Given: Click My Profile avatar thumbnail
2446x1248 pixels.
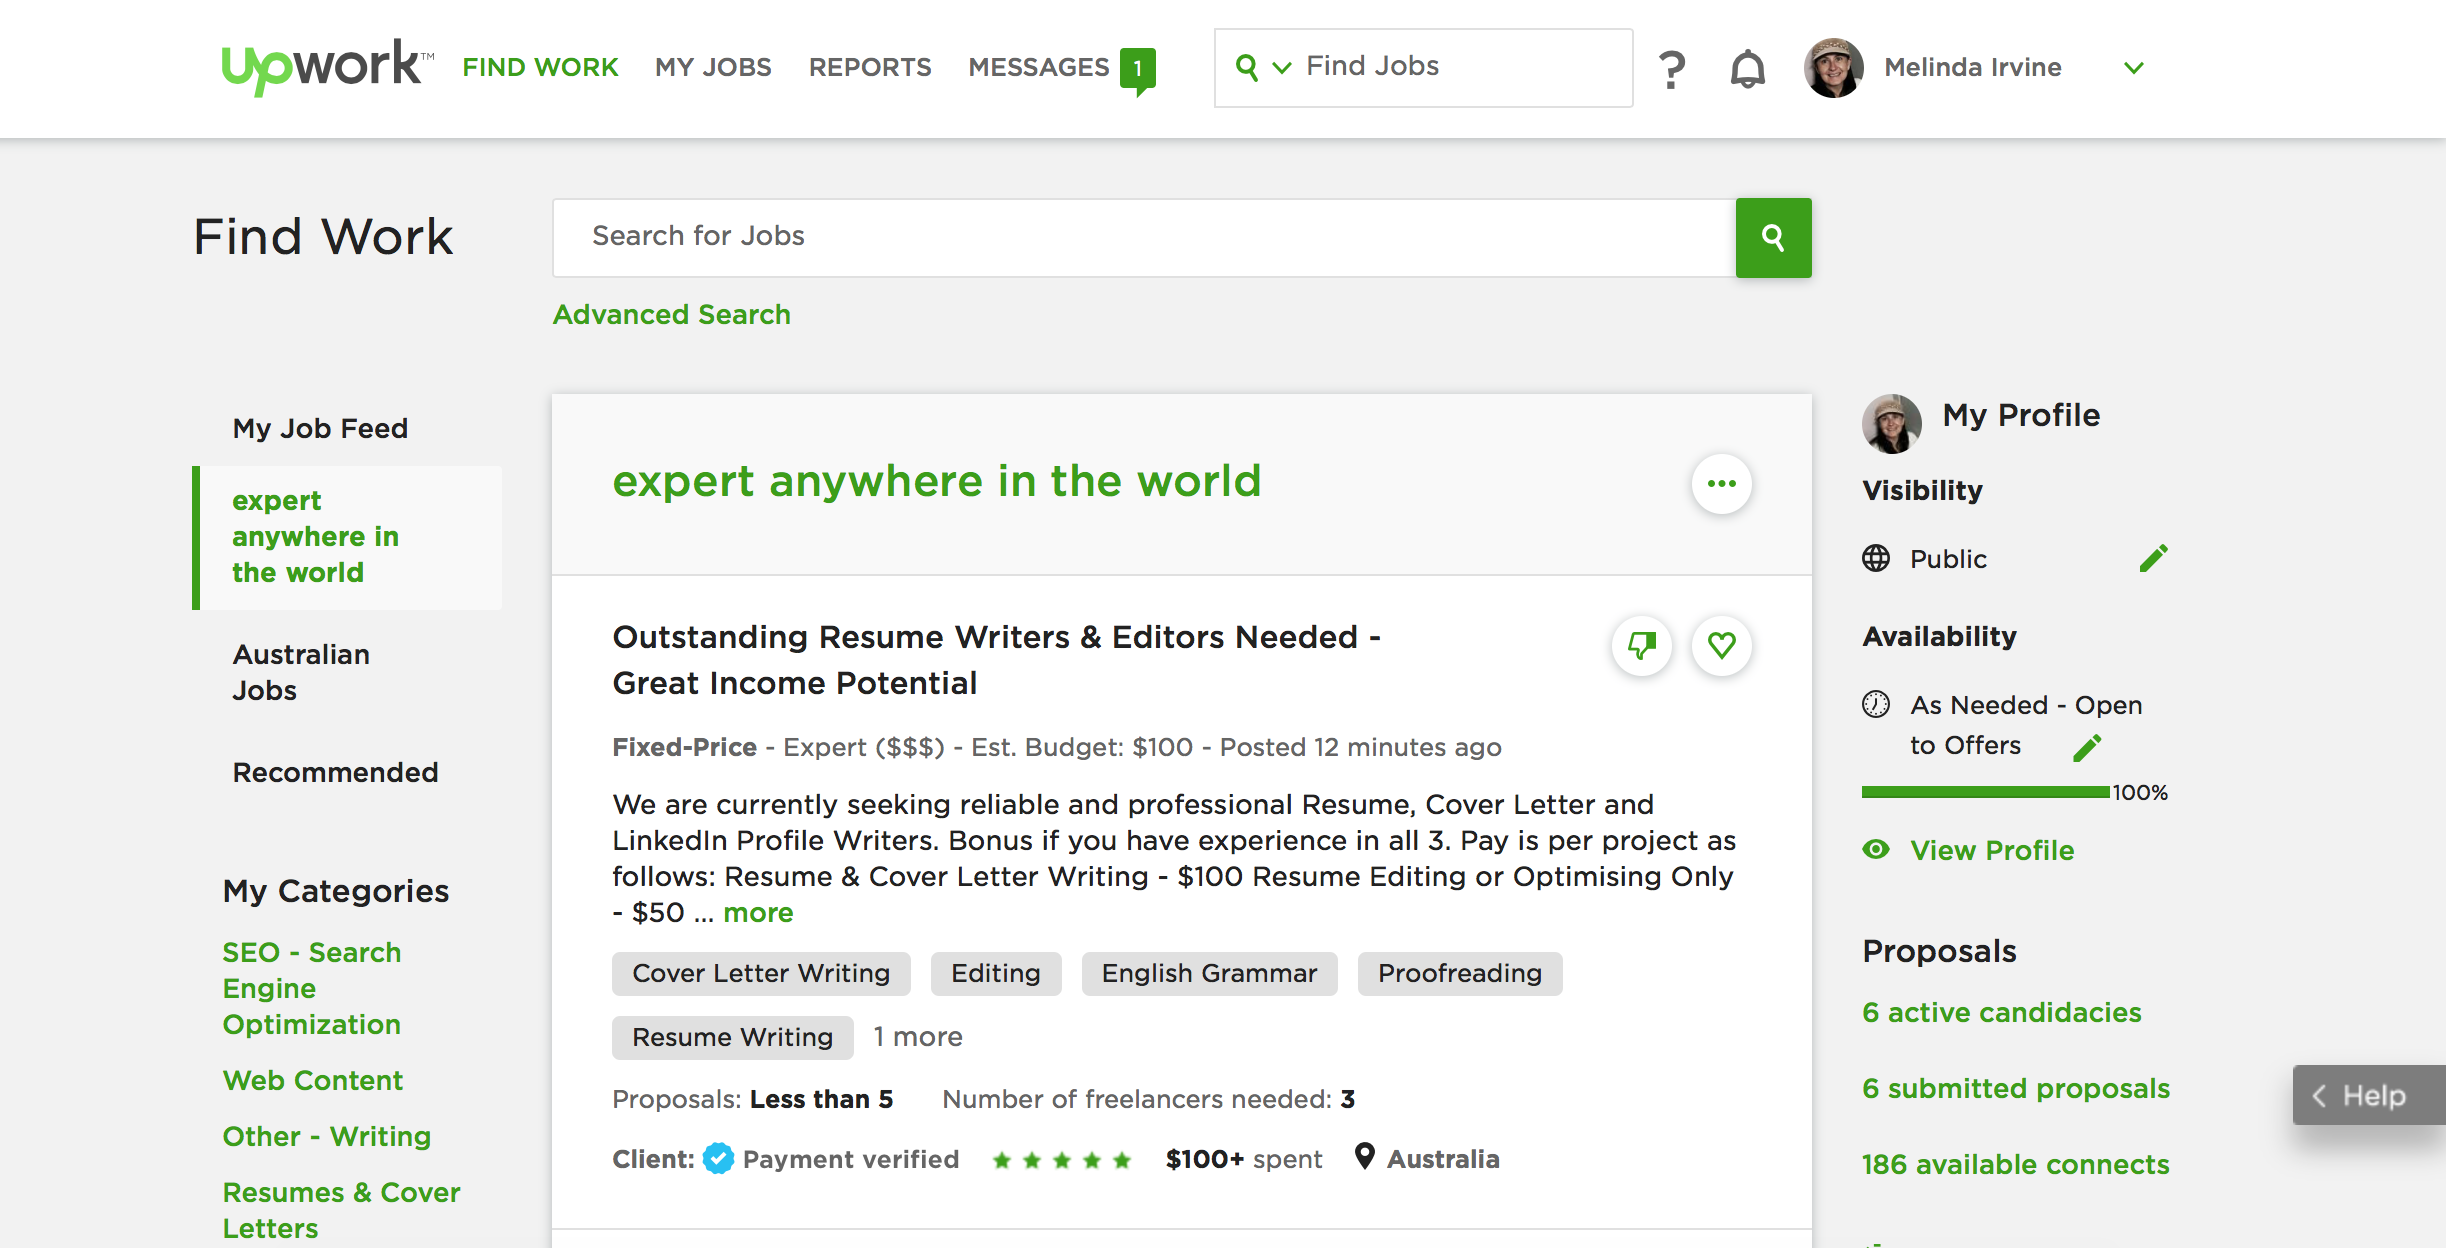Looking at the screenshot, I should pos(1891,423).
